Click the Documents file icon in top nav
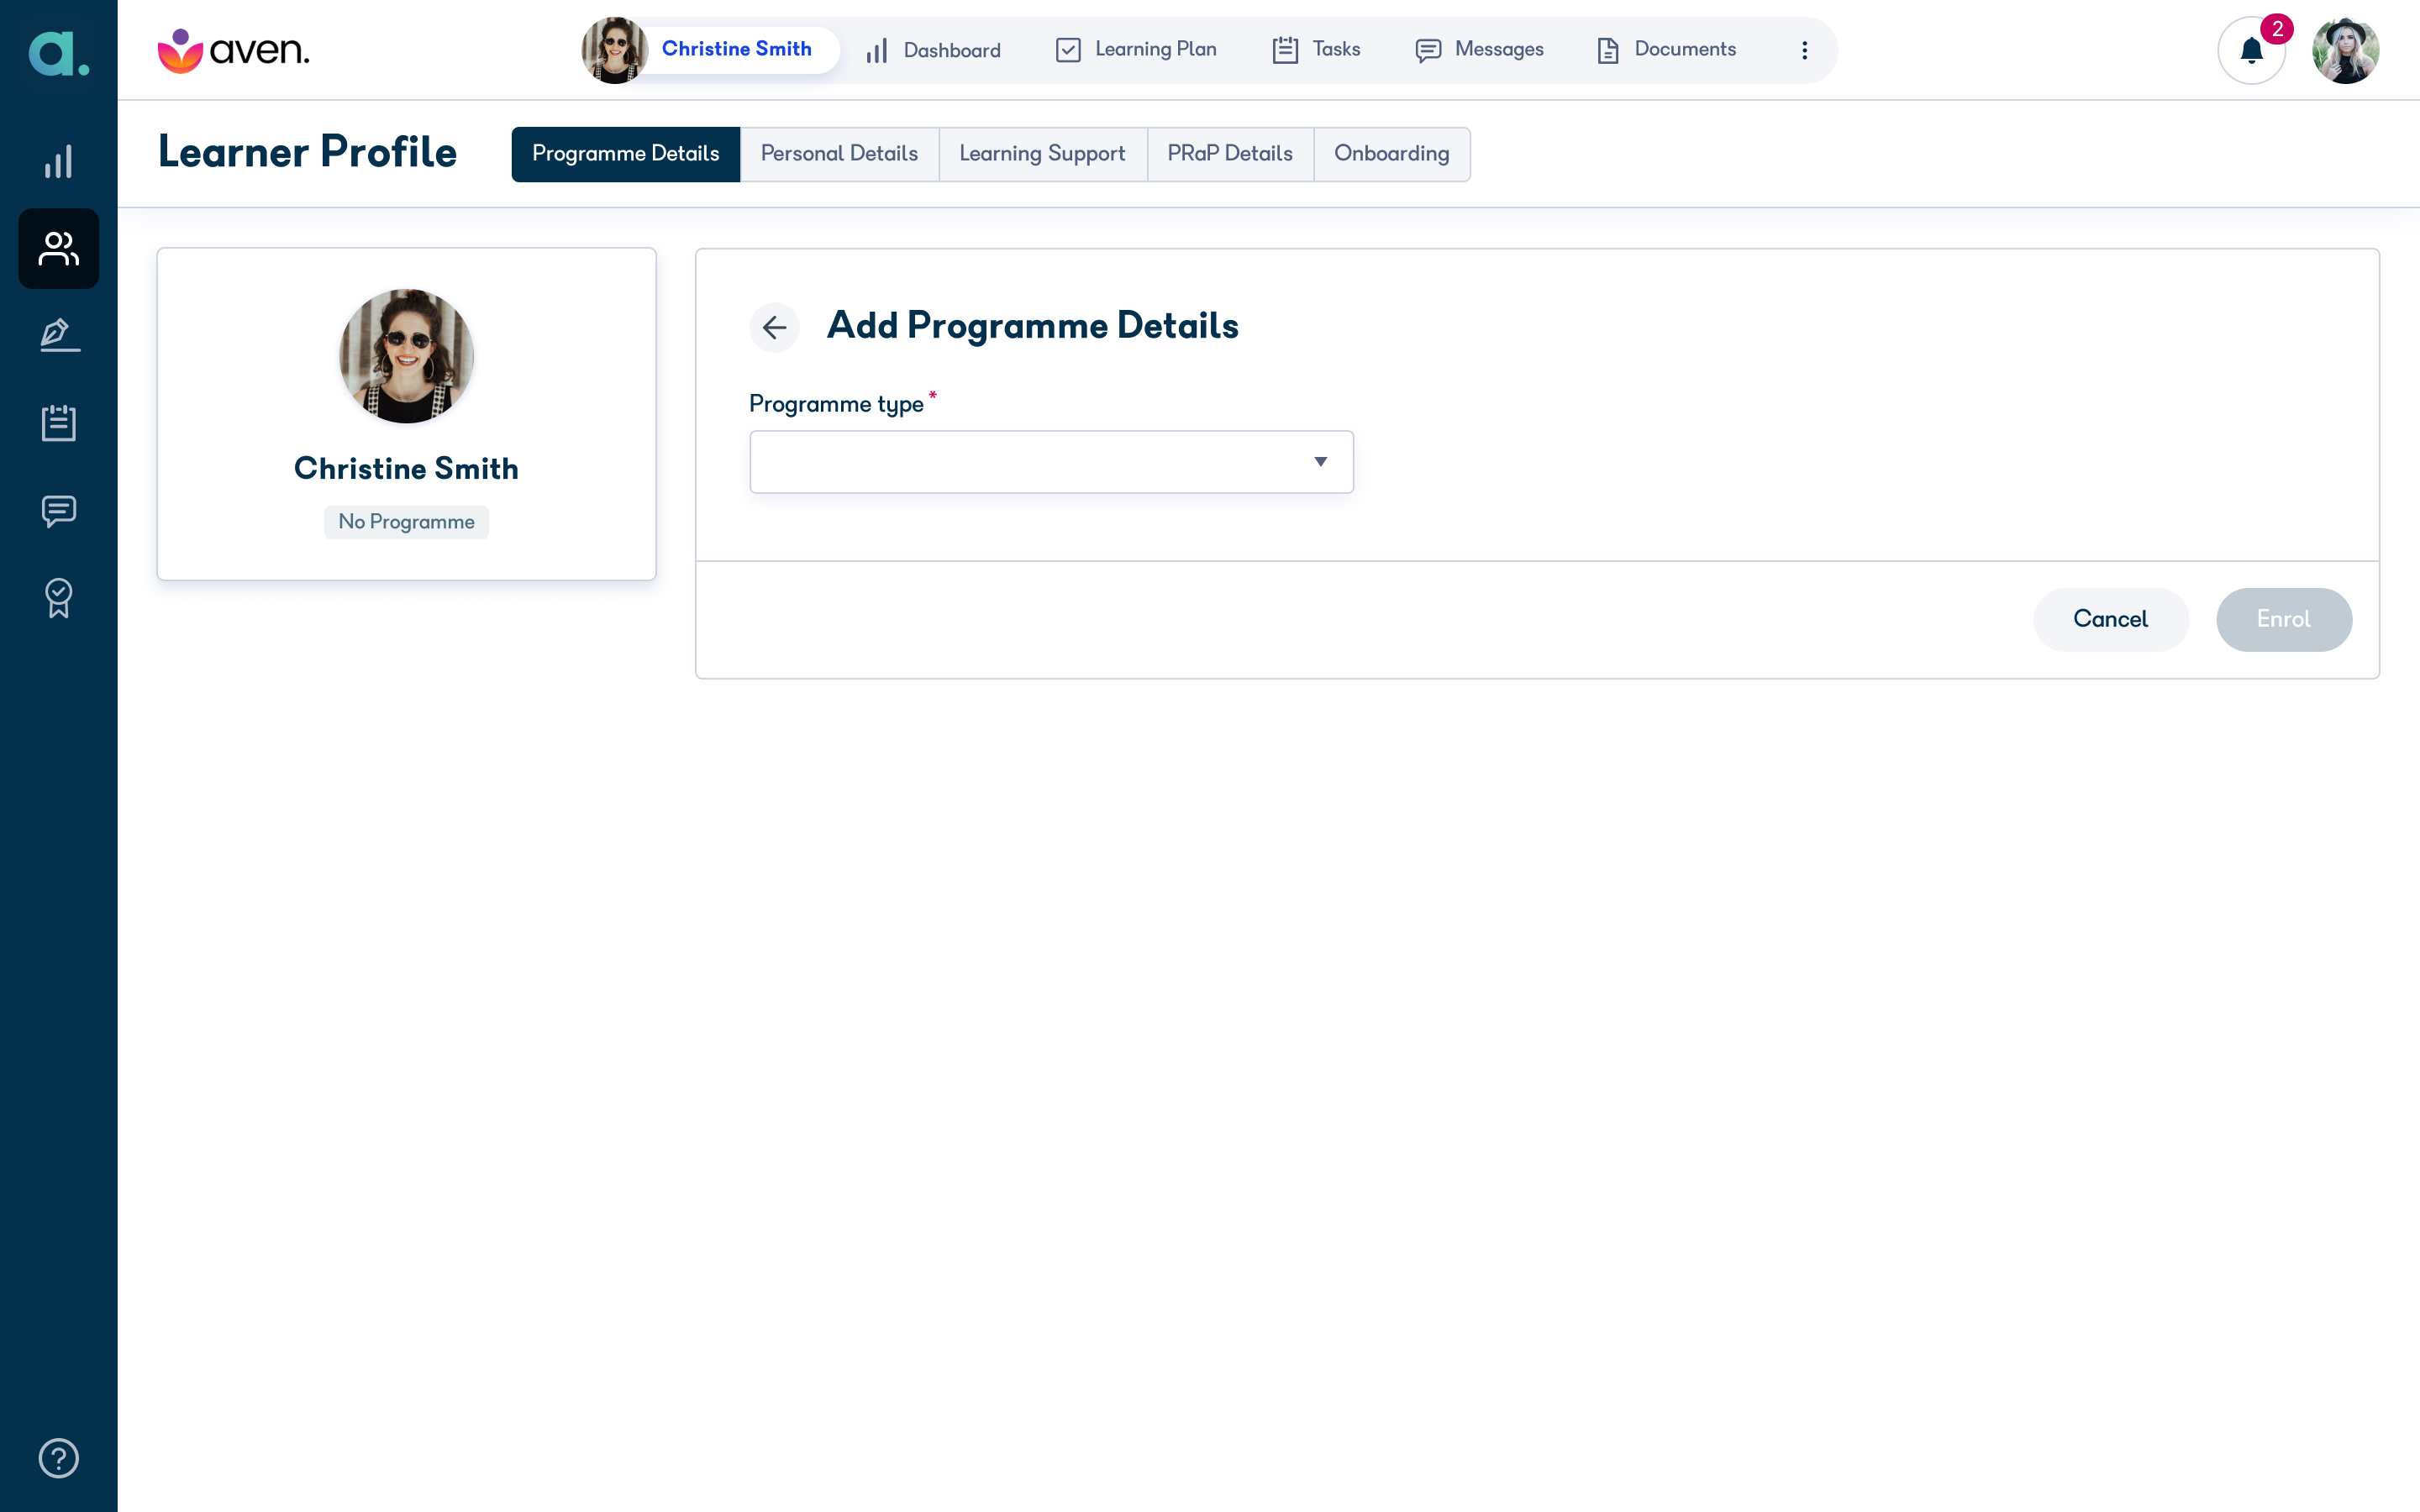This screenshot has height=1512, width=2420. (x=1607, y=50)
